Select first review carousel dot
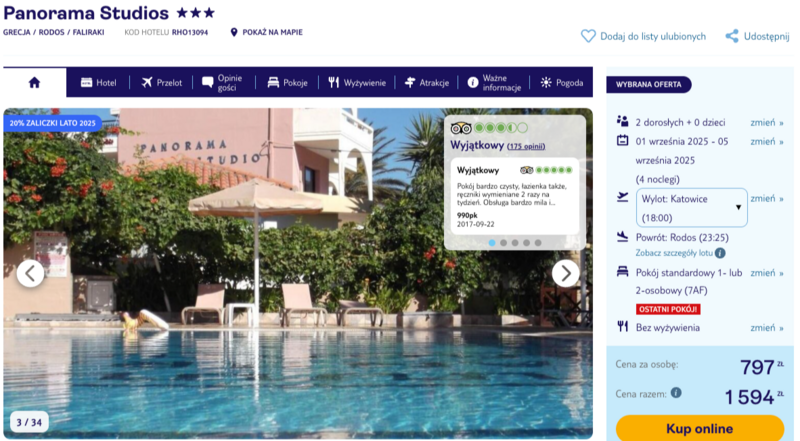Viewport: 800px width, 441px height. [x=492, y=243]
